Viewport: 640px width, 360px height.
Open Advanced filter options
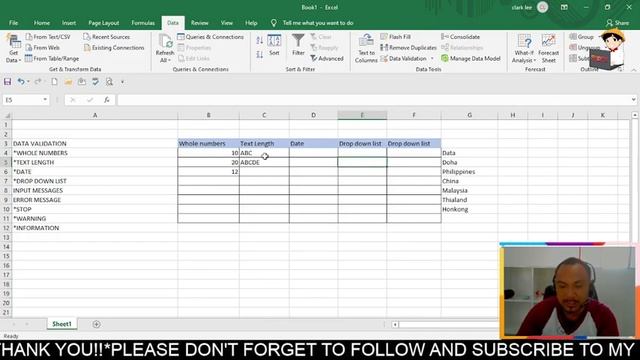point(327,59)
